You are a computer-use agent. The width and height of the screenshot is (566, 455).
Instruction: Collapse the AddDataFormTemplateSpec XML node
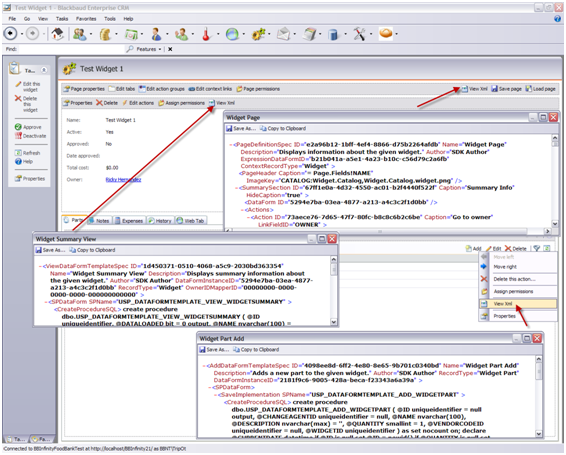coord(204,366)
